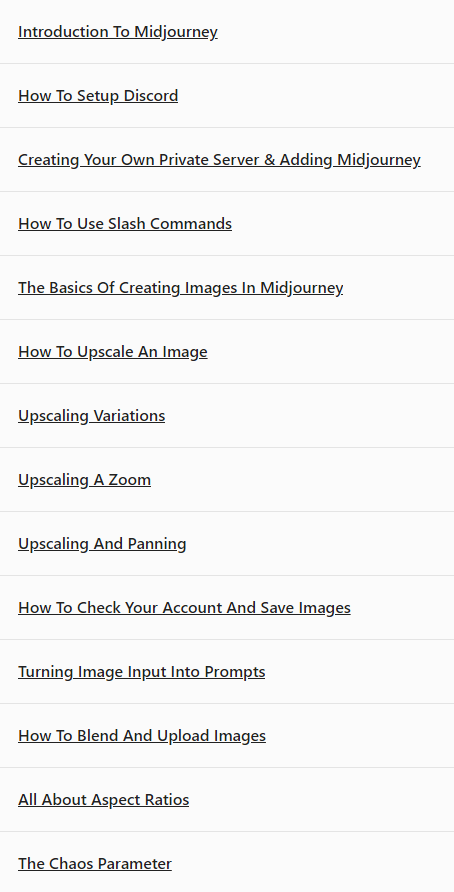
Task: Open Upscaling And Panning link
Action: tap(102, 544)
